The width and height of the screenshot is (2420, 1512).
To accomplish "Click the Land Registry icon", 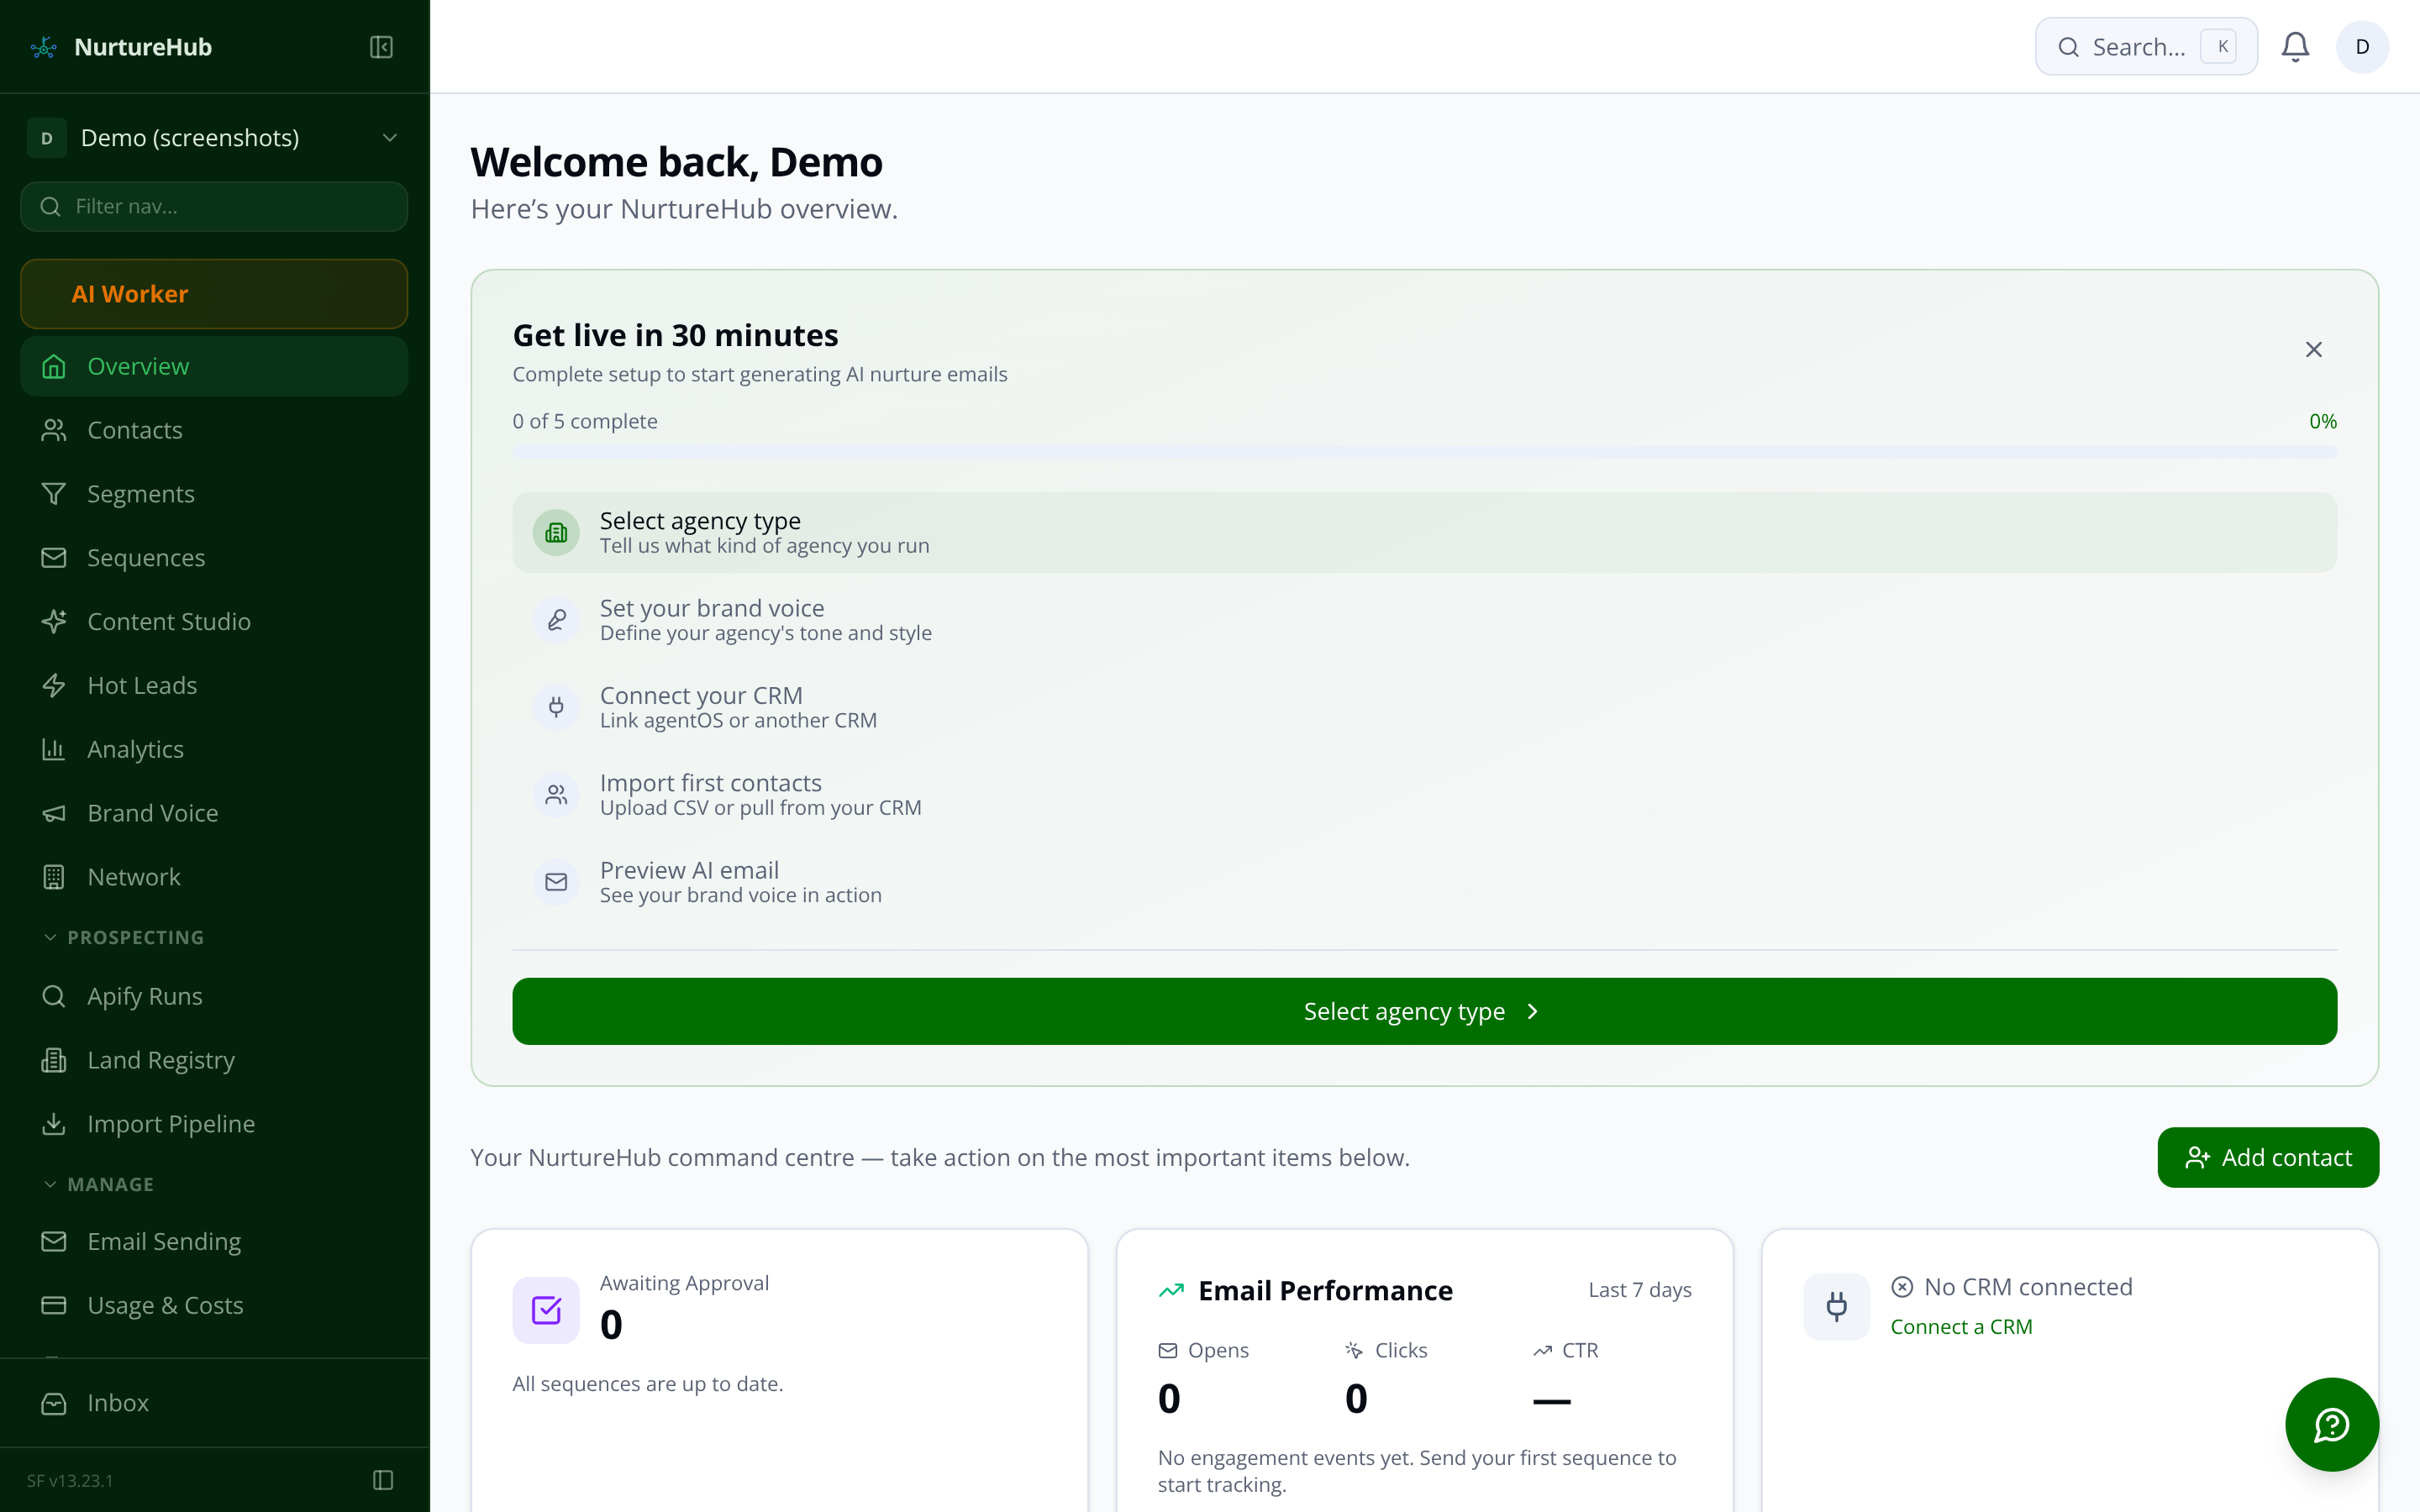I will pyautogui.click(x=54, y=1060).
